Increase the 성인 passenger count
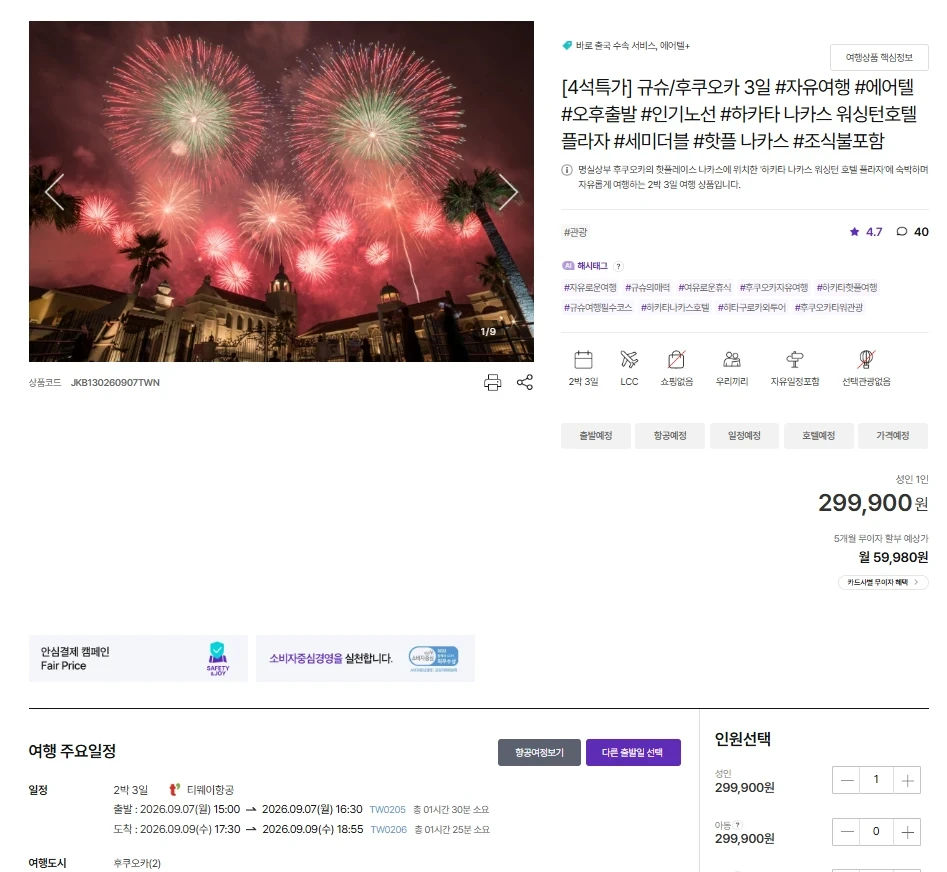 pyautogui.click(x=907, y=780)
